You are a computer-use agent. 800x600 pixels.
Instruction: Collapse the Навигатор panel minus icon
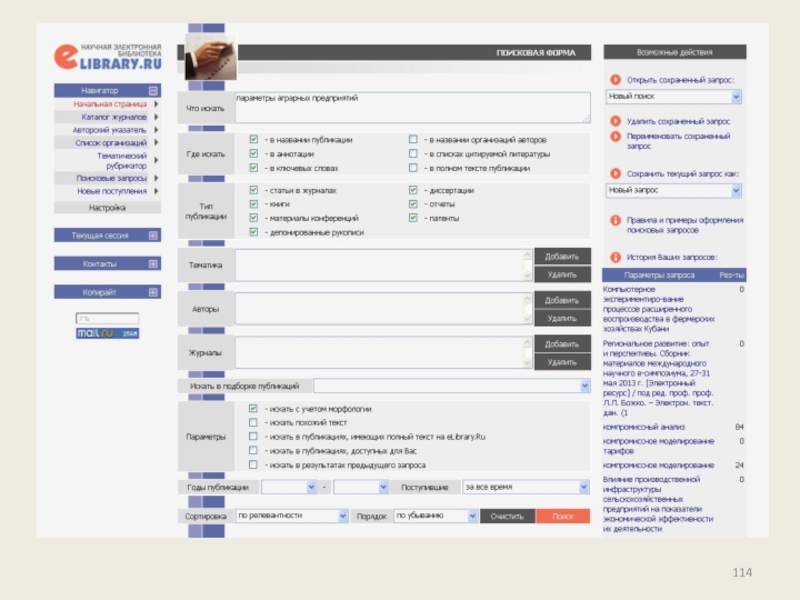(x=153, y=90)
